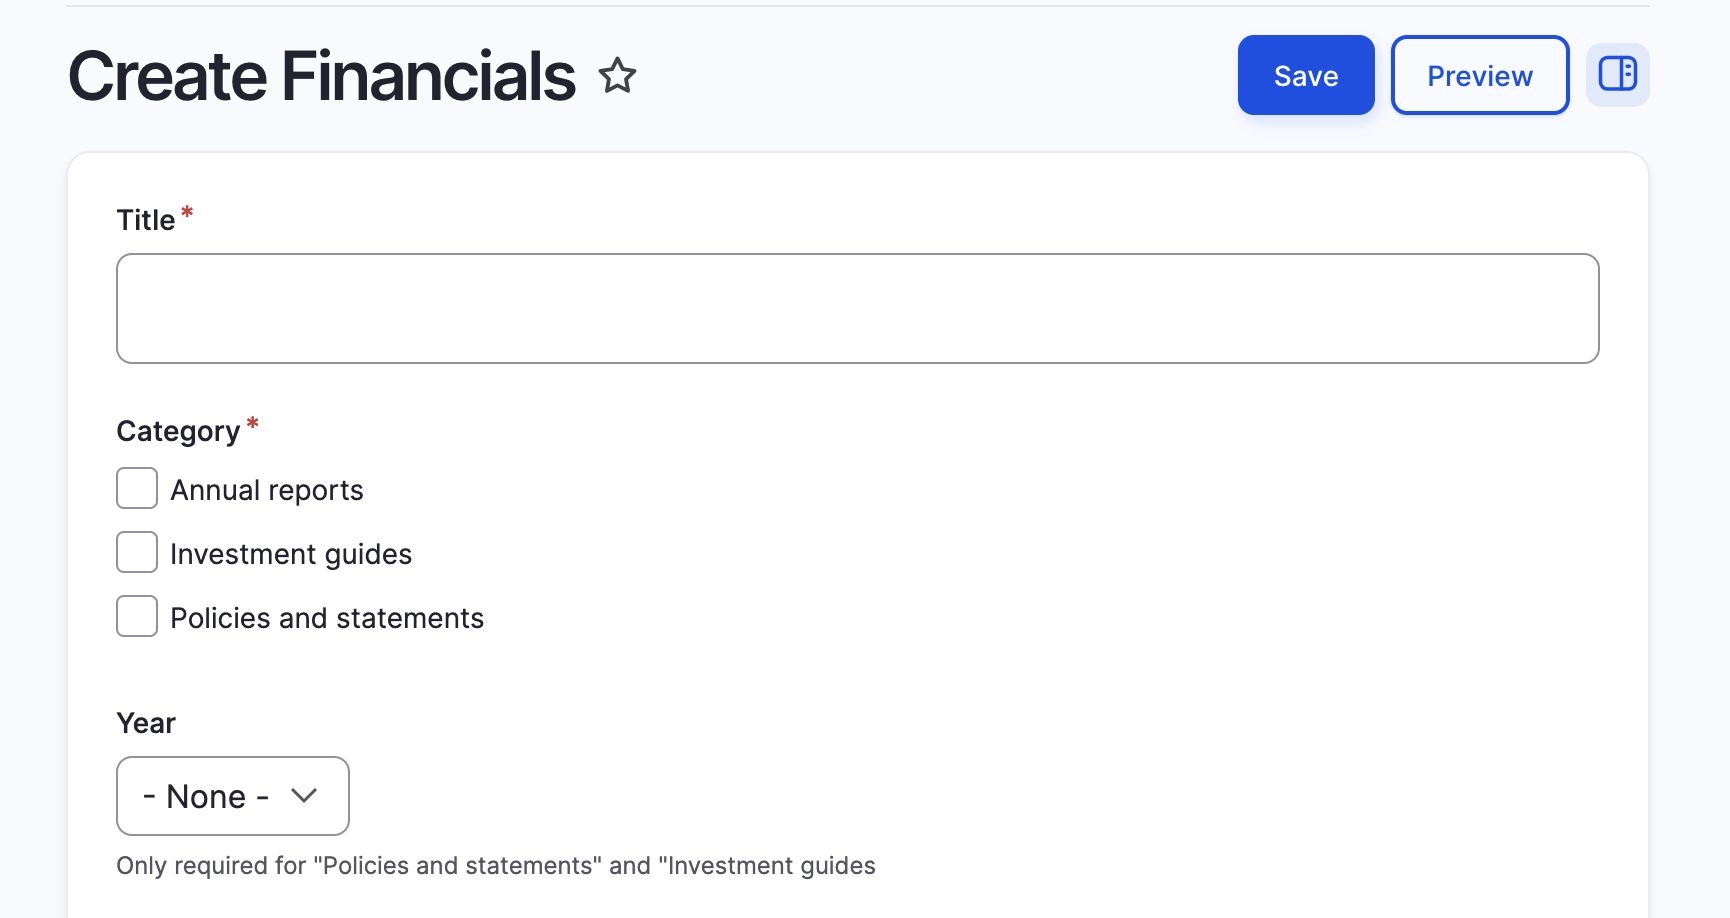Click the Category group label
Viewport: 1730px width, 918px height.
pos(178,431)
